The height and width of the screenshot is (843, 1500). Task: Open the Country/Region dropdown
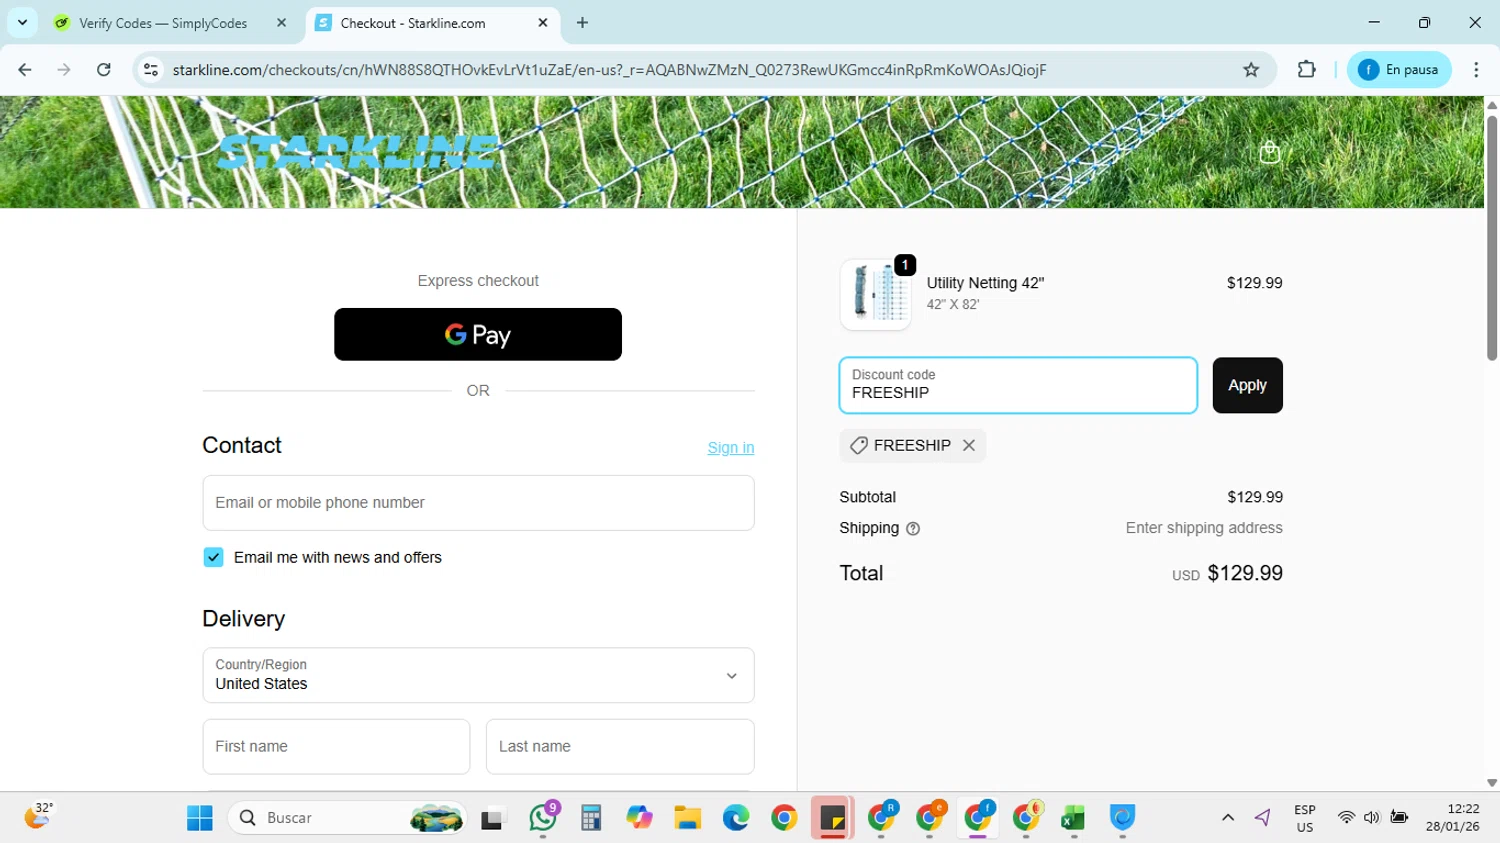(478, 675)
